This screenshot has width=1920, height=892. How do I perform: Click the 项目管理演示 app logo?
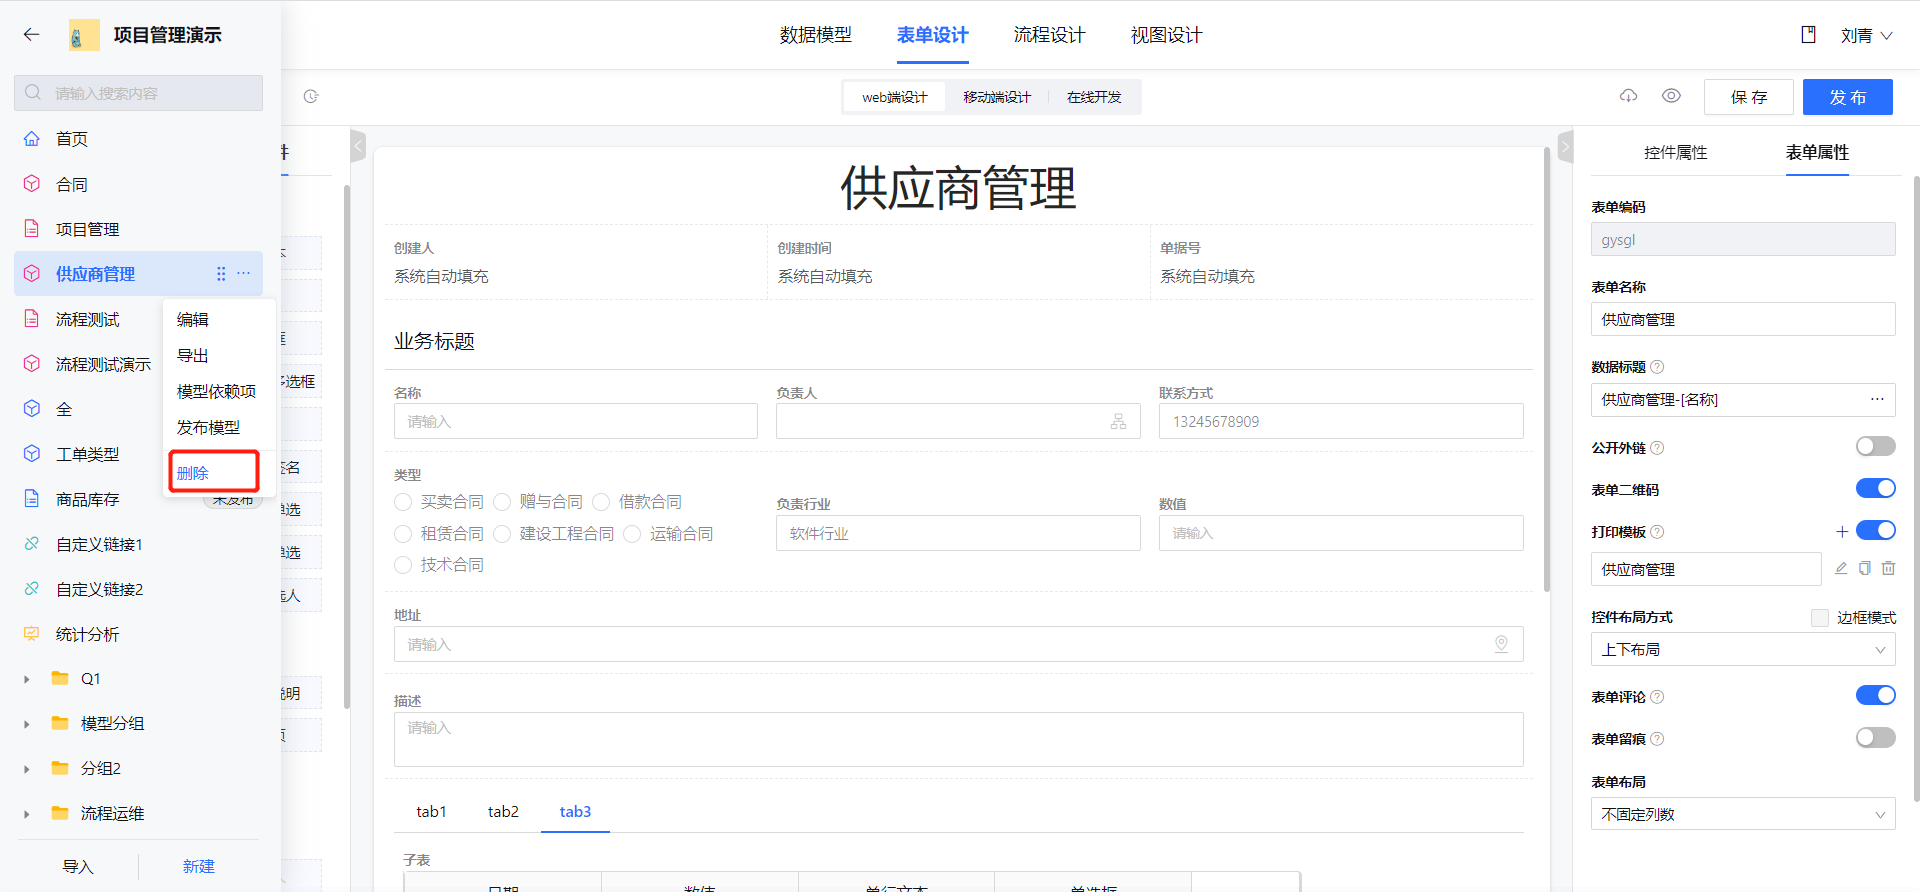click(x=84, y=35)
